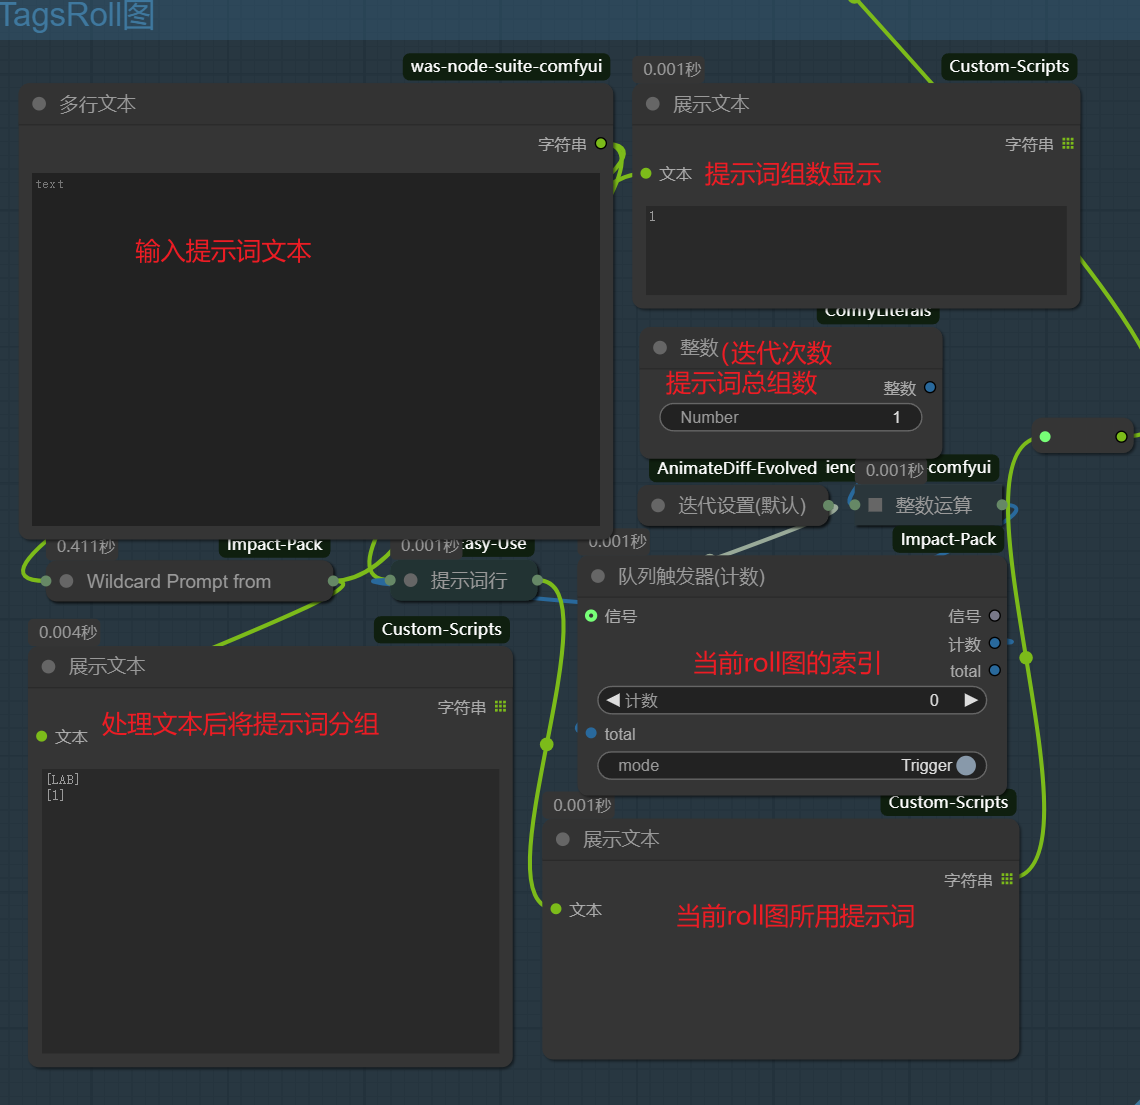Screen dimensions: 1140x1105
Task: Click the total input port on queue trigger
Action: (591, 733)
